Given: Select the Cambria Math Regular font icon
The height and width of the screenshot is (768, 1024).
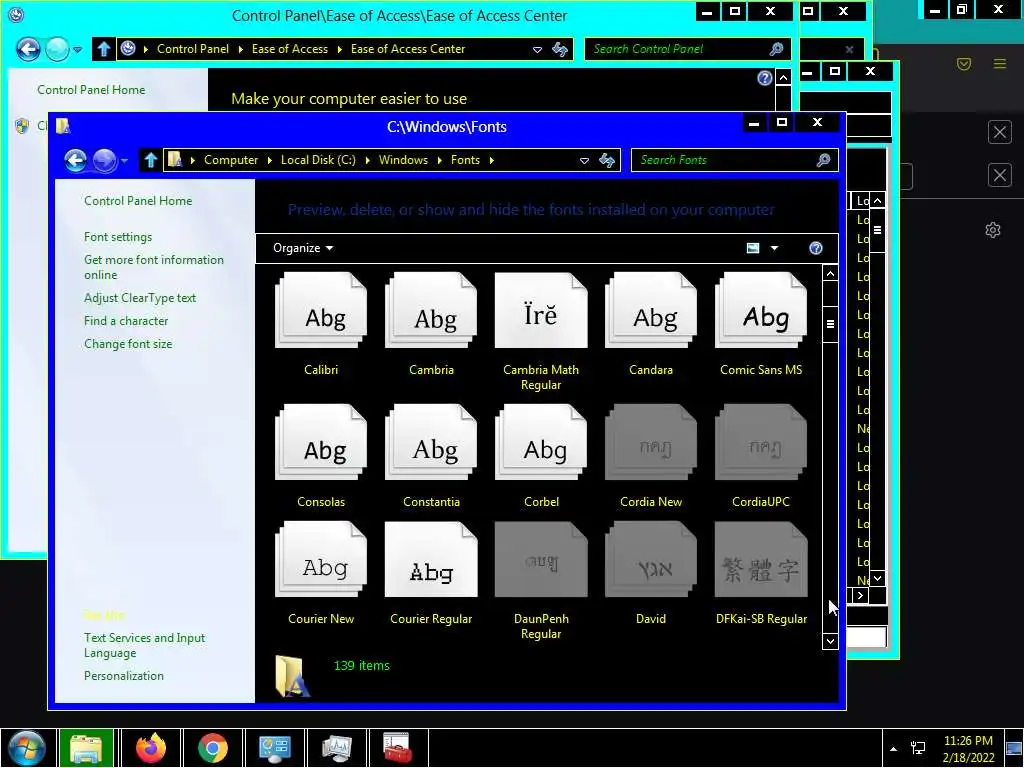Looking at the screenshot, I should point(541,310).
